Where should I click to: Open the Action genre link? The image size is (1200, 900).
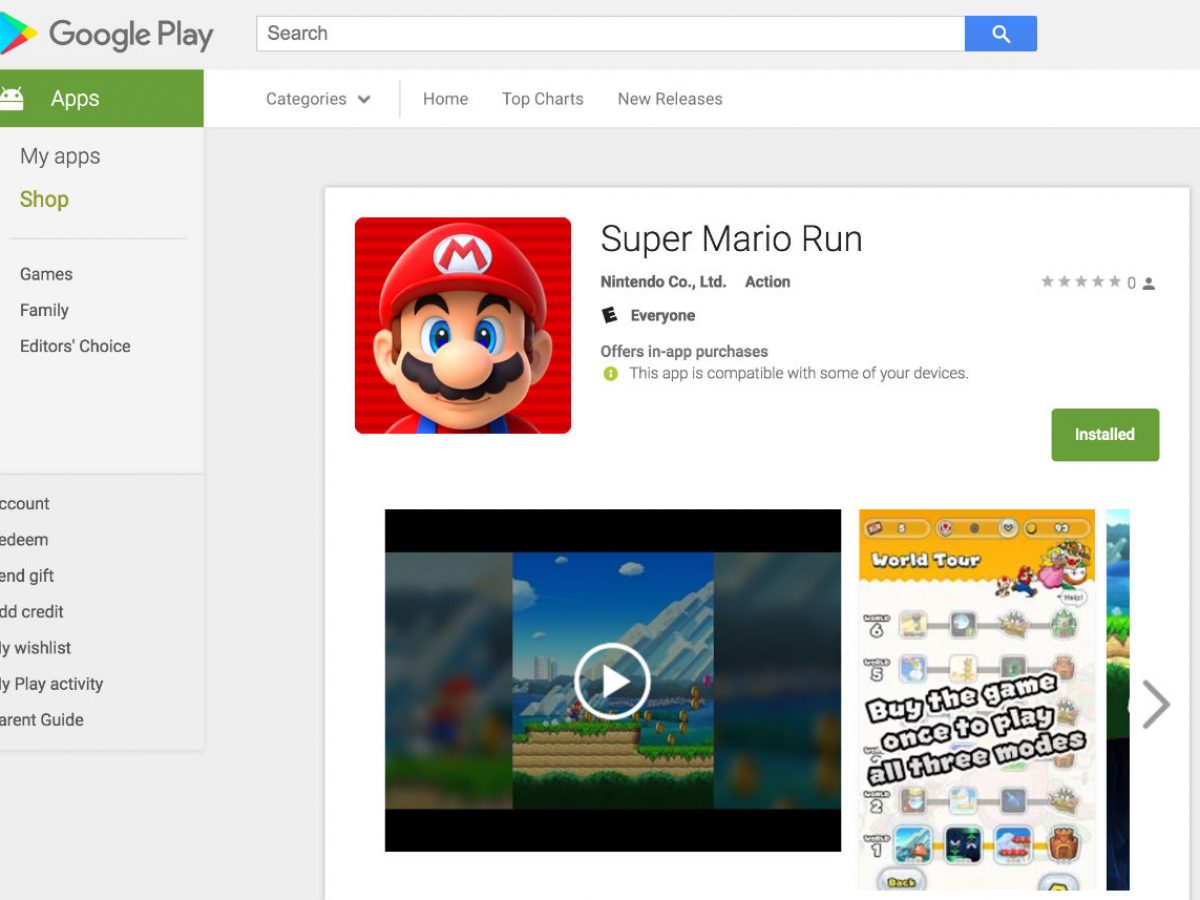pyautogui.click(x=768, y=282)
